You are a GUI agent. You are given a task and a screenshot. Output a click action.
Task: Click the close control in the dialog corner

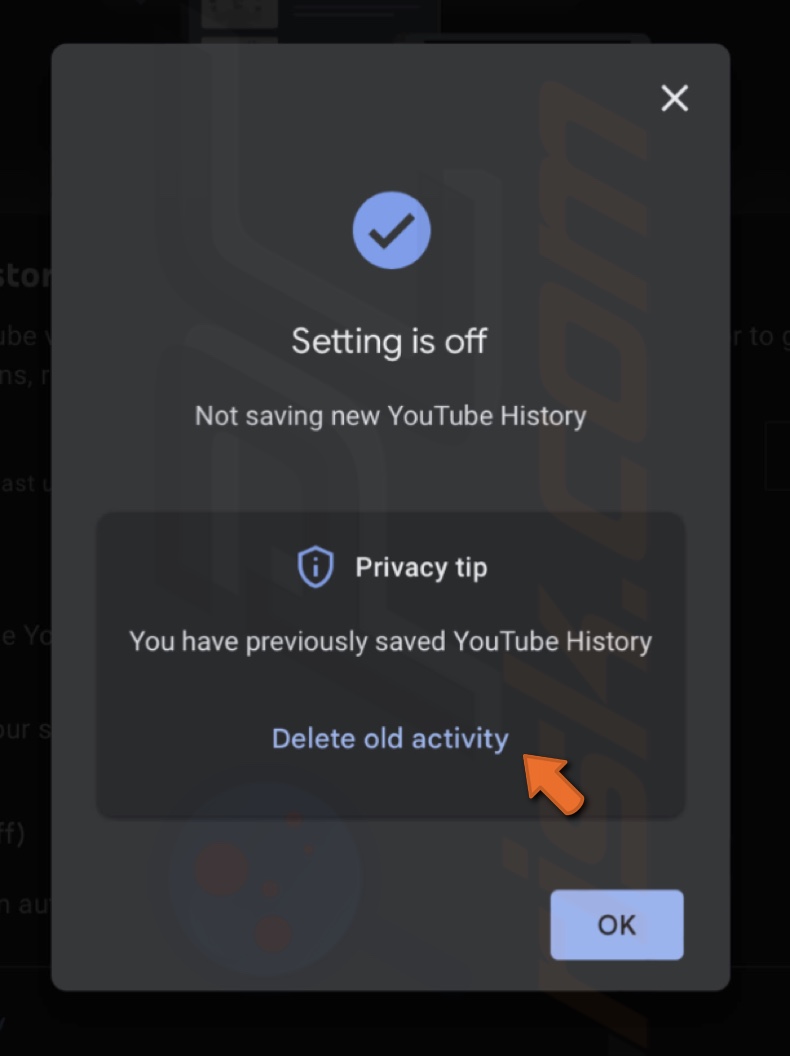pos(674,98)
